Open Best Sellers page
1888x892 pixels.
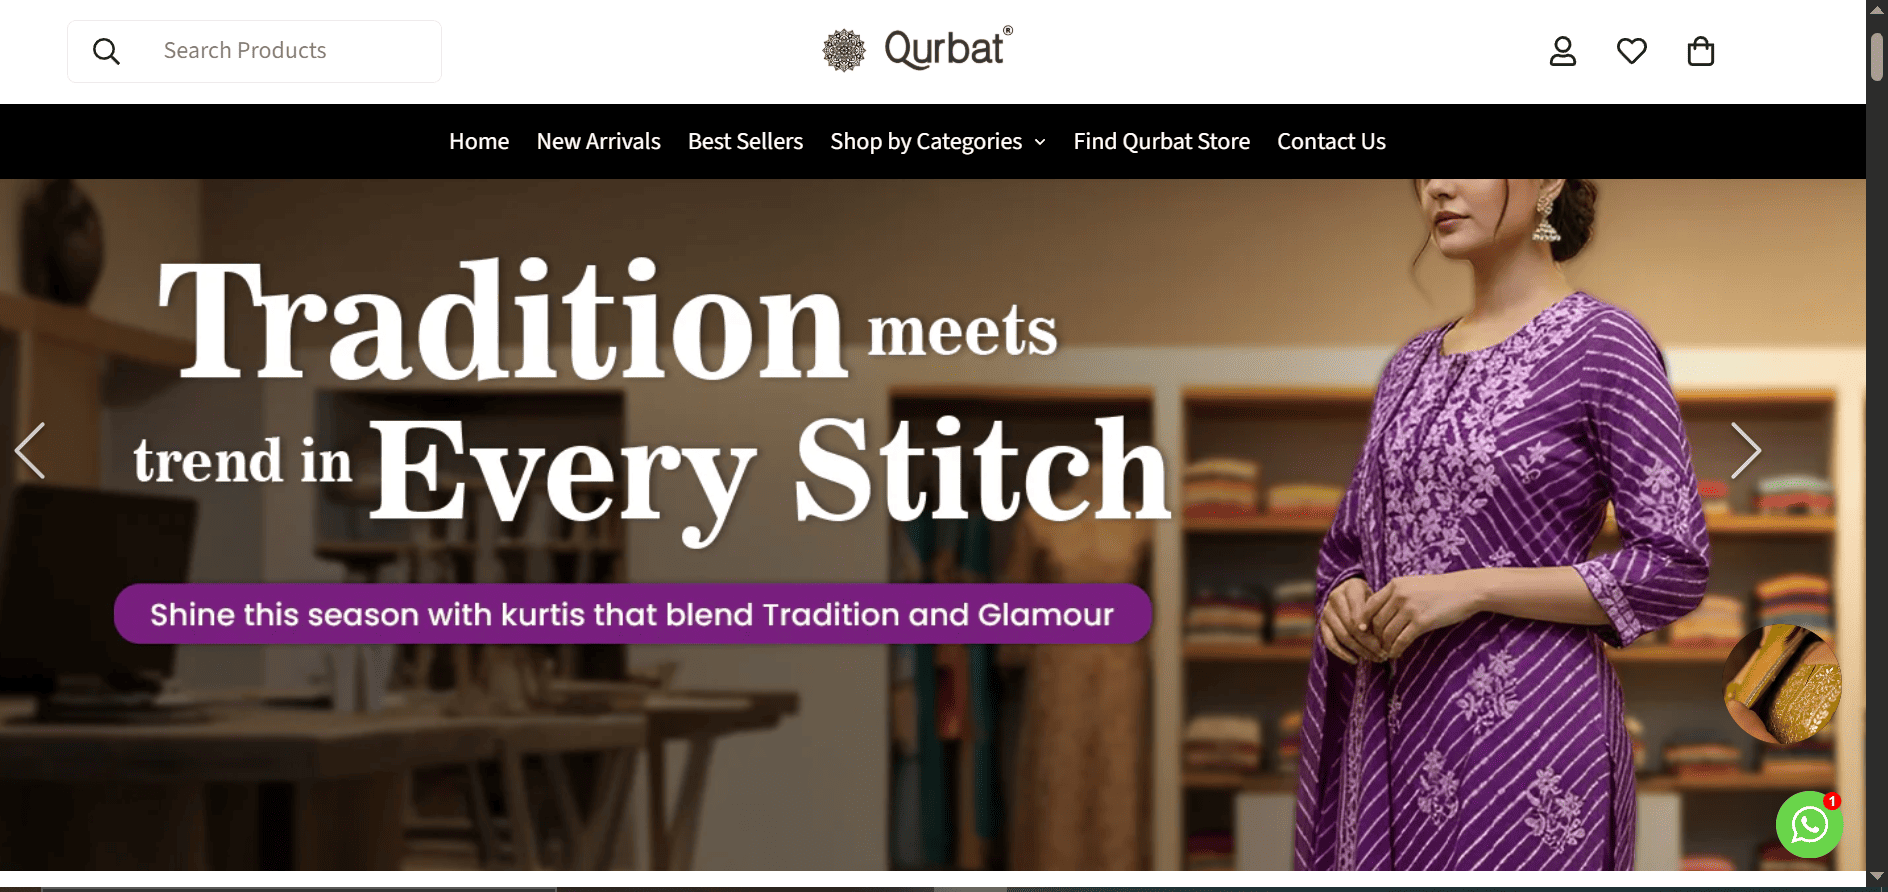click(x=745, y=142)
